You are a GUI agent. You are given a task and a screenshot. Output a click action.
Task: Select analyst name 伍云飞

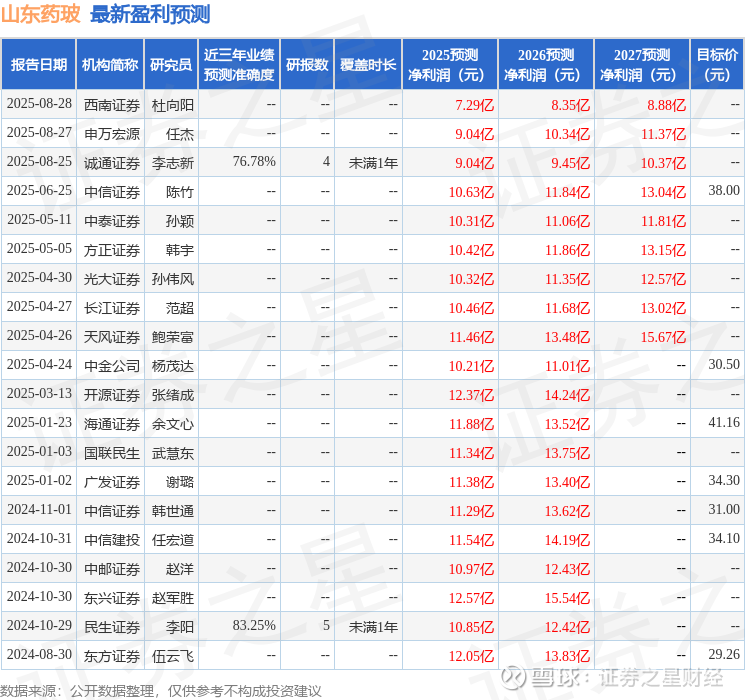(x=172, y=656)
